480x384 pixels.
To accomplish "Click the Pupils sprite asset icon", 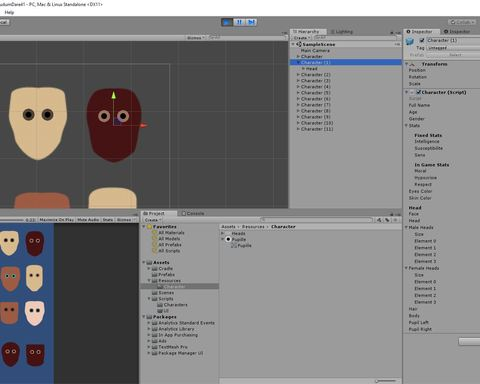I will coord(228,239).
